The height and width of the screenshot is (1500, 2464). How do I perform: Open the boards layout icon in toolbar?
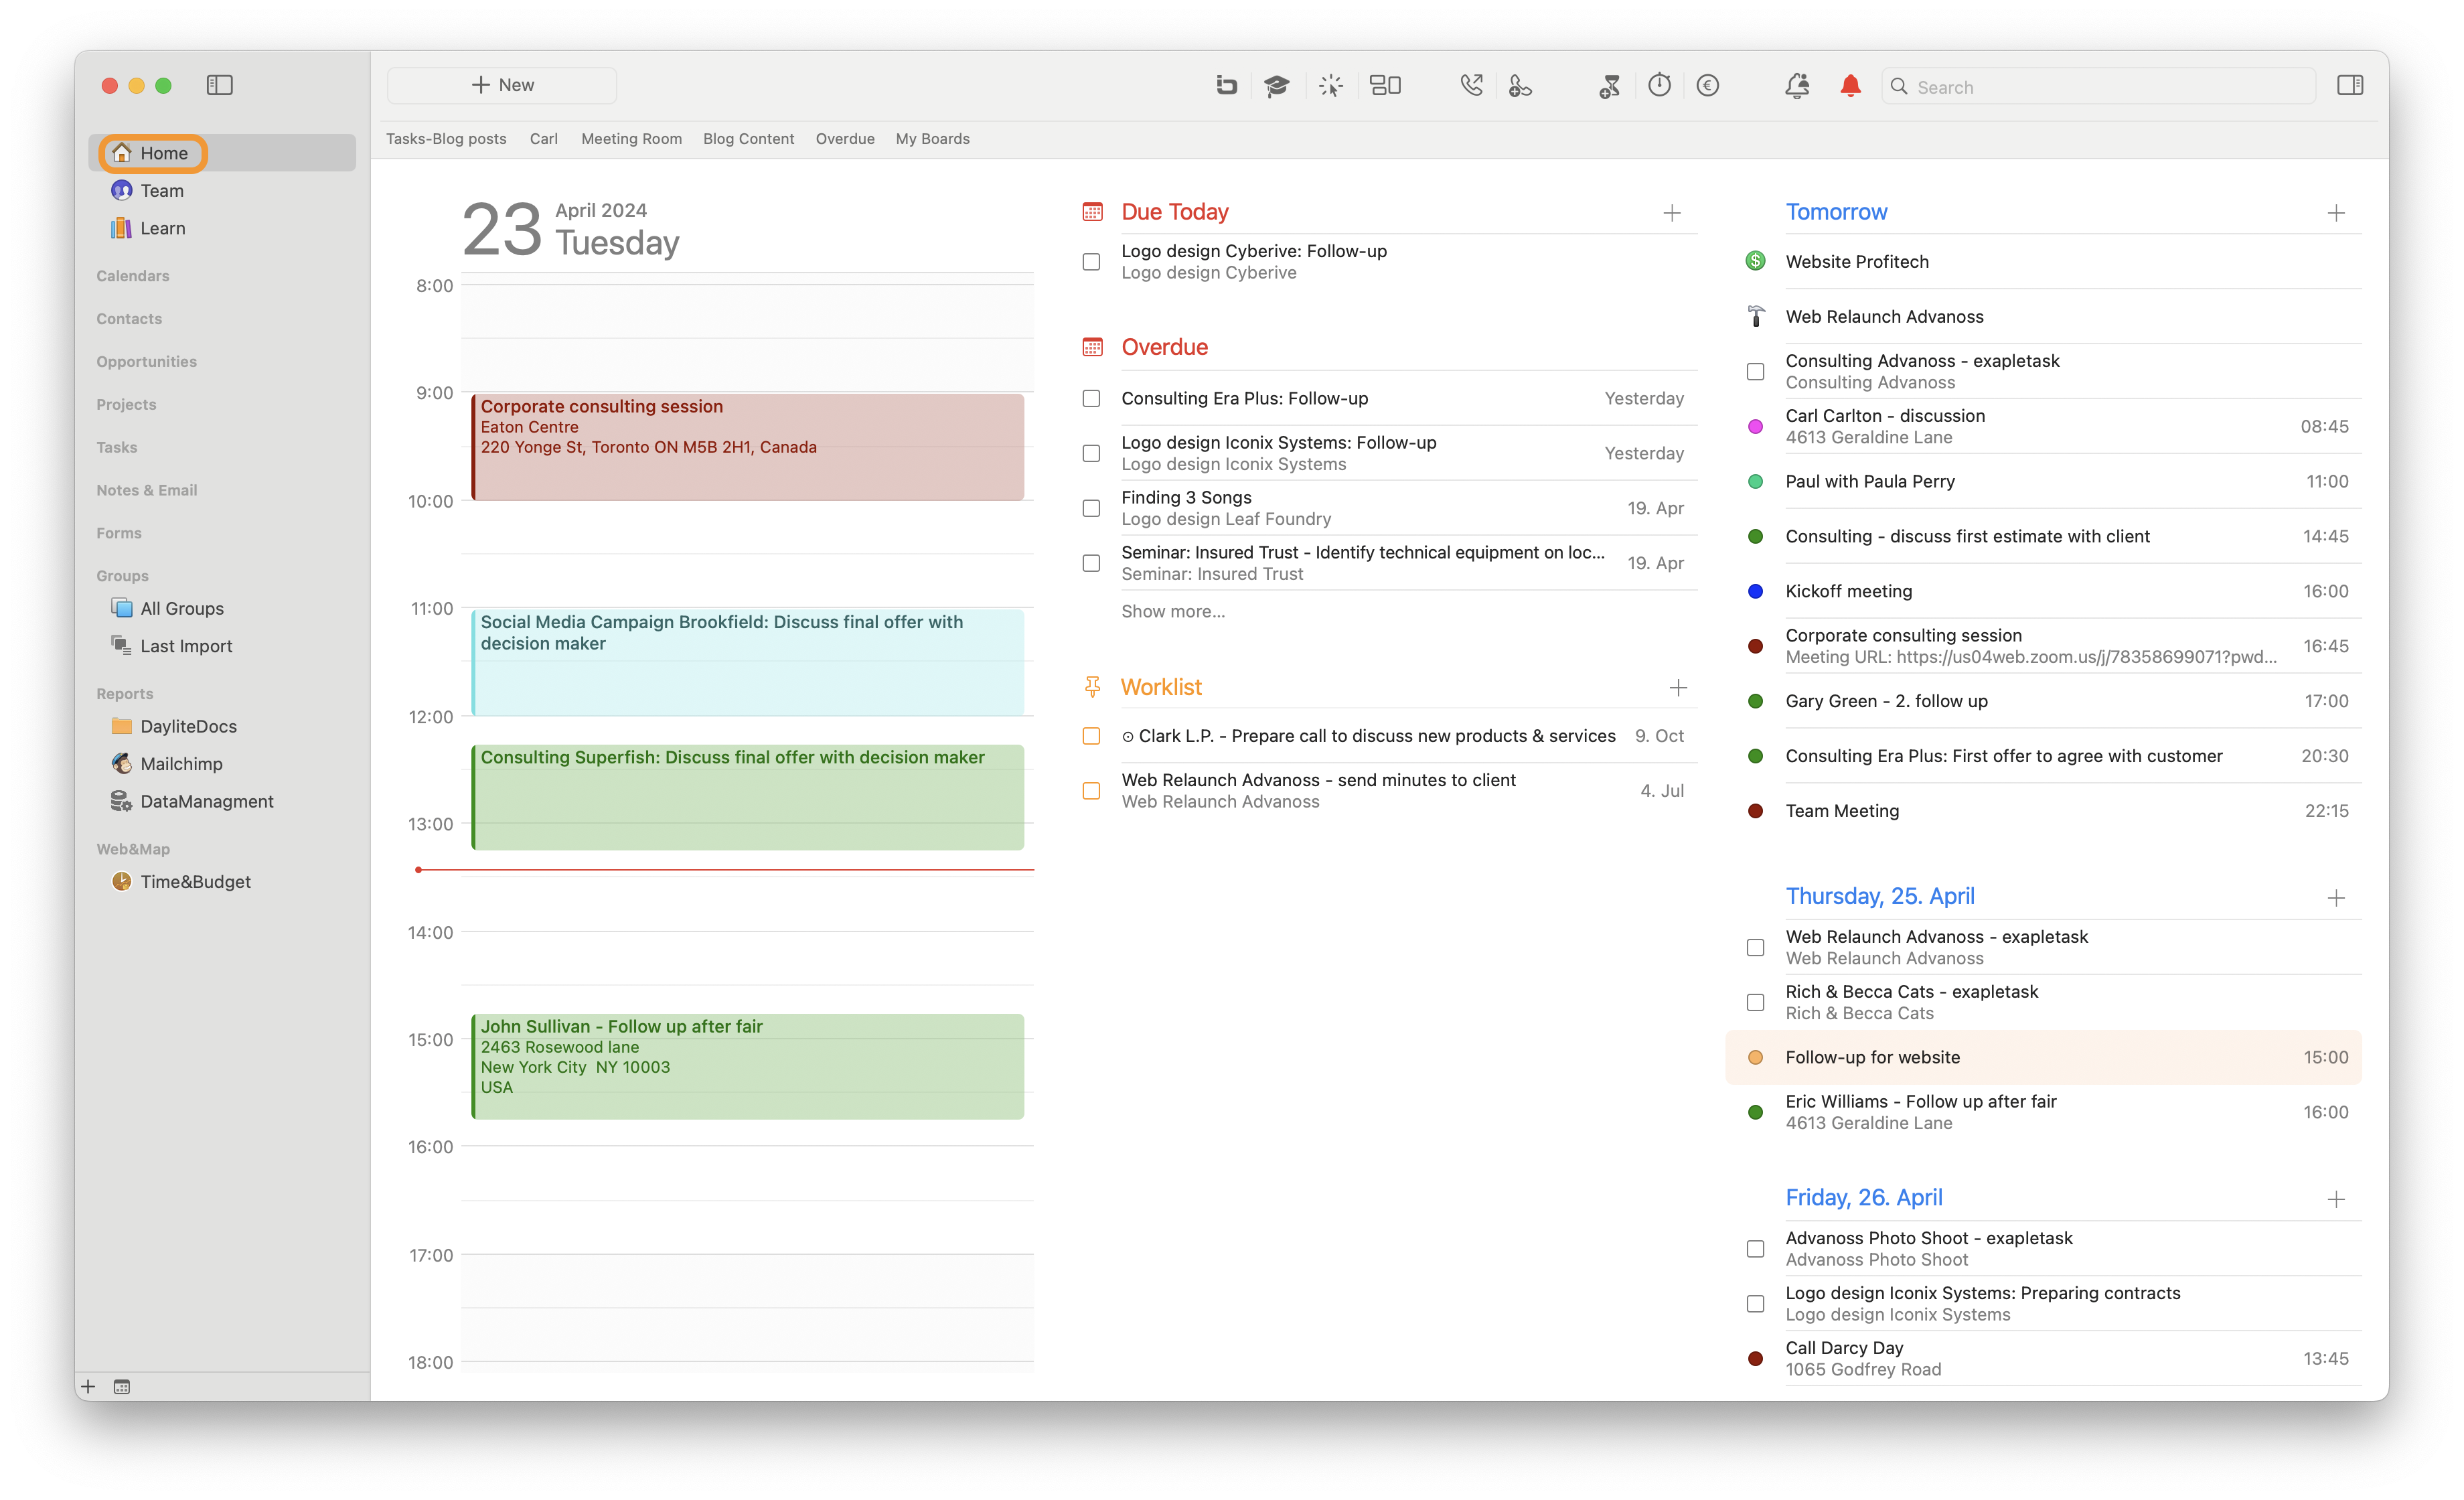coord(1385,86)
